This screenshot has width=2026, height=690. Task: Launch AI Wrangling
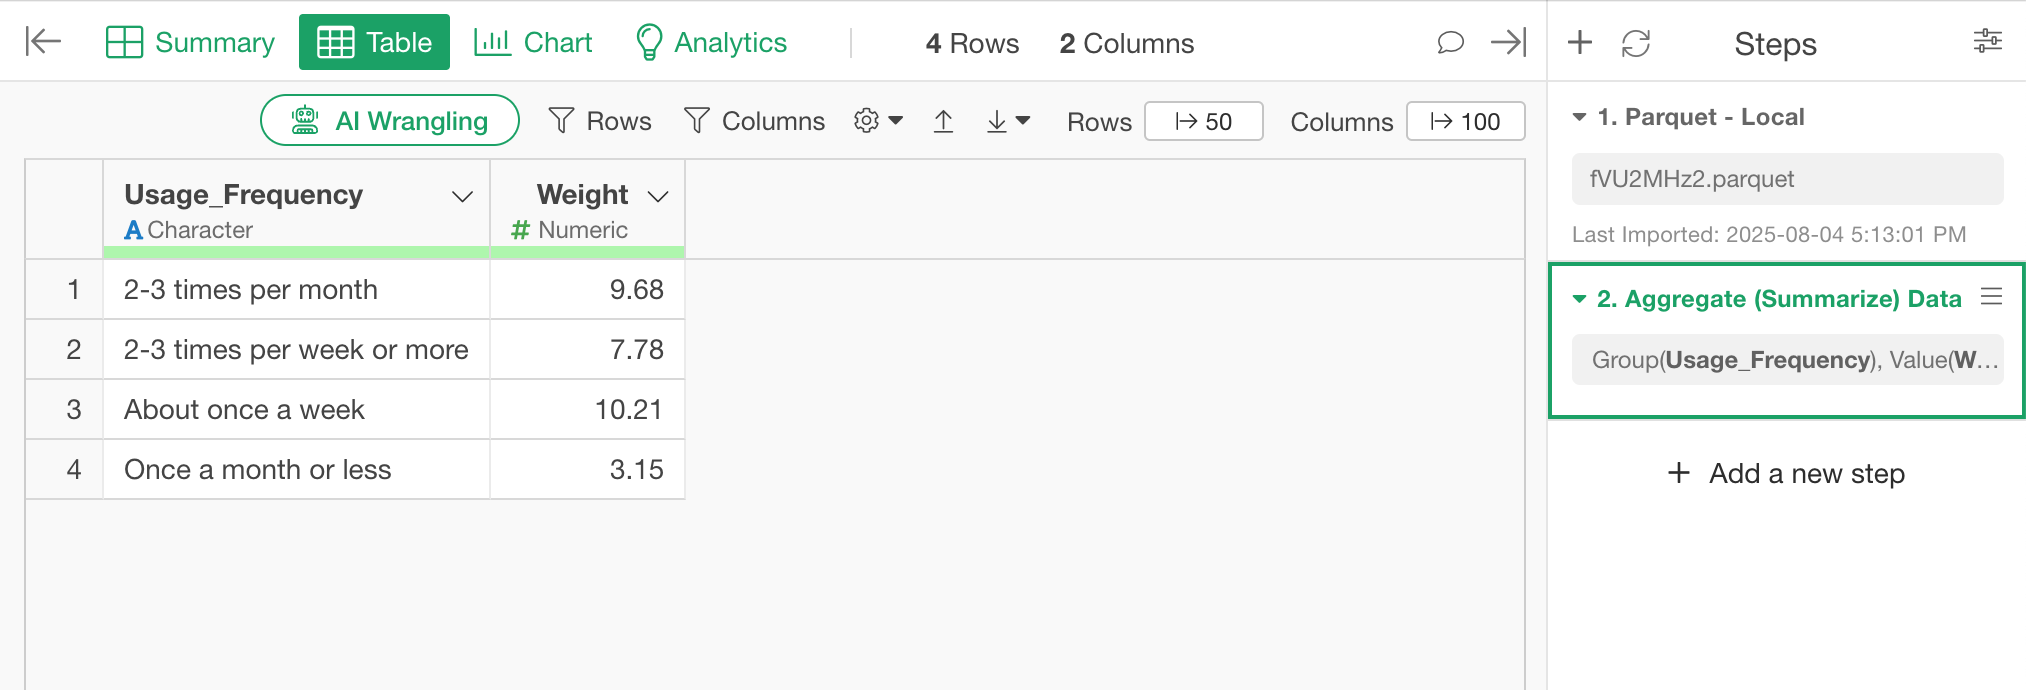390,120
